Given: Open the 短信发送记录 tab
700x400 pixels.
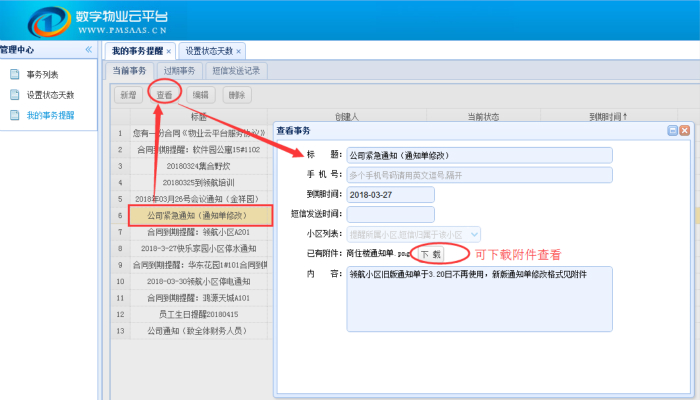Looking at the screenshot, I should (x=236, y=71).
